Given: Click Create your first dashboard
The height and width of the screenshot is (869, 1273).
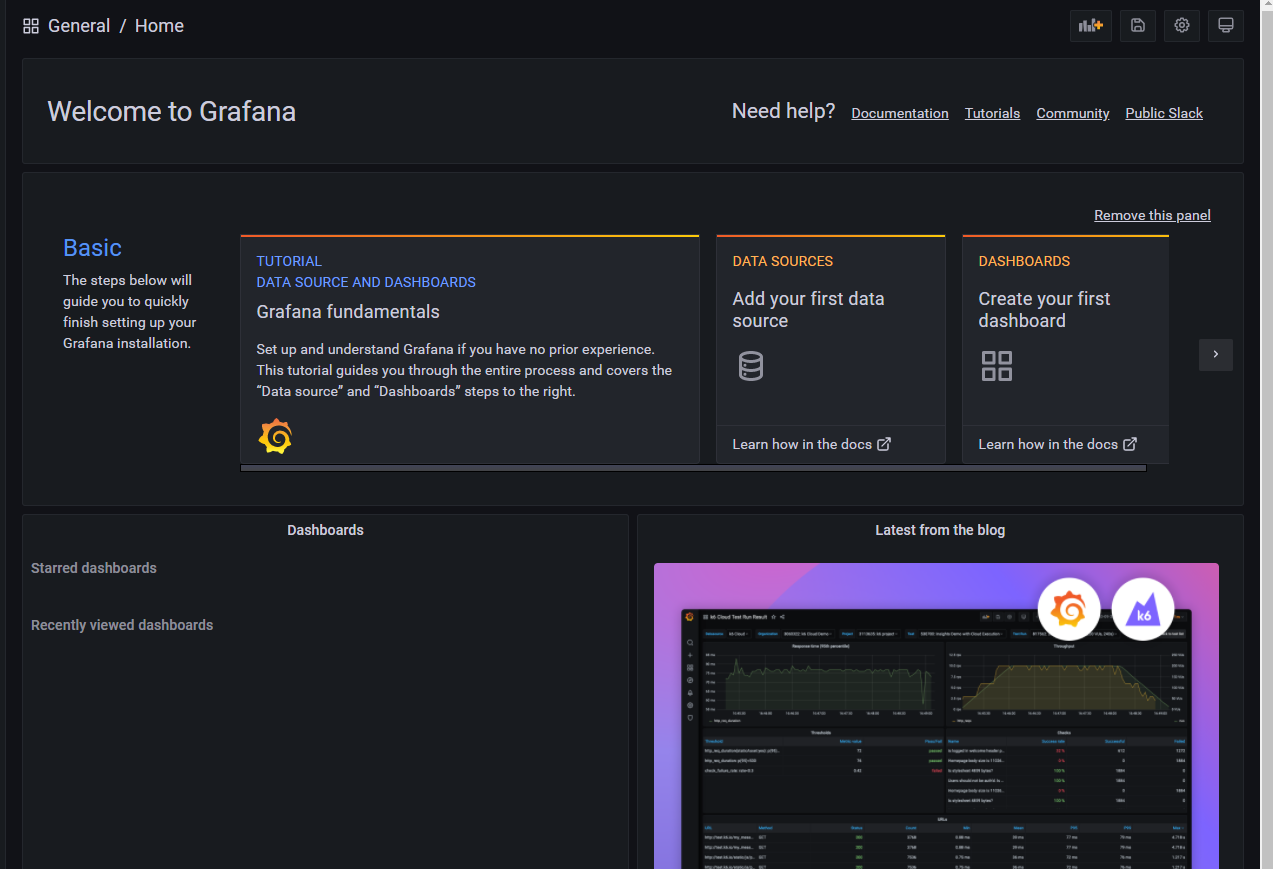Looking at the screenshot, I should 1044,310.
